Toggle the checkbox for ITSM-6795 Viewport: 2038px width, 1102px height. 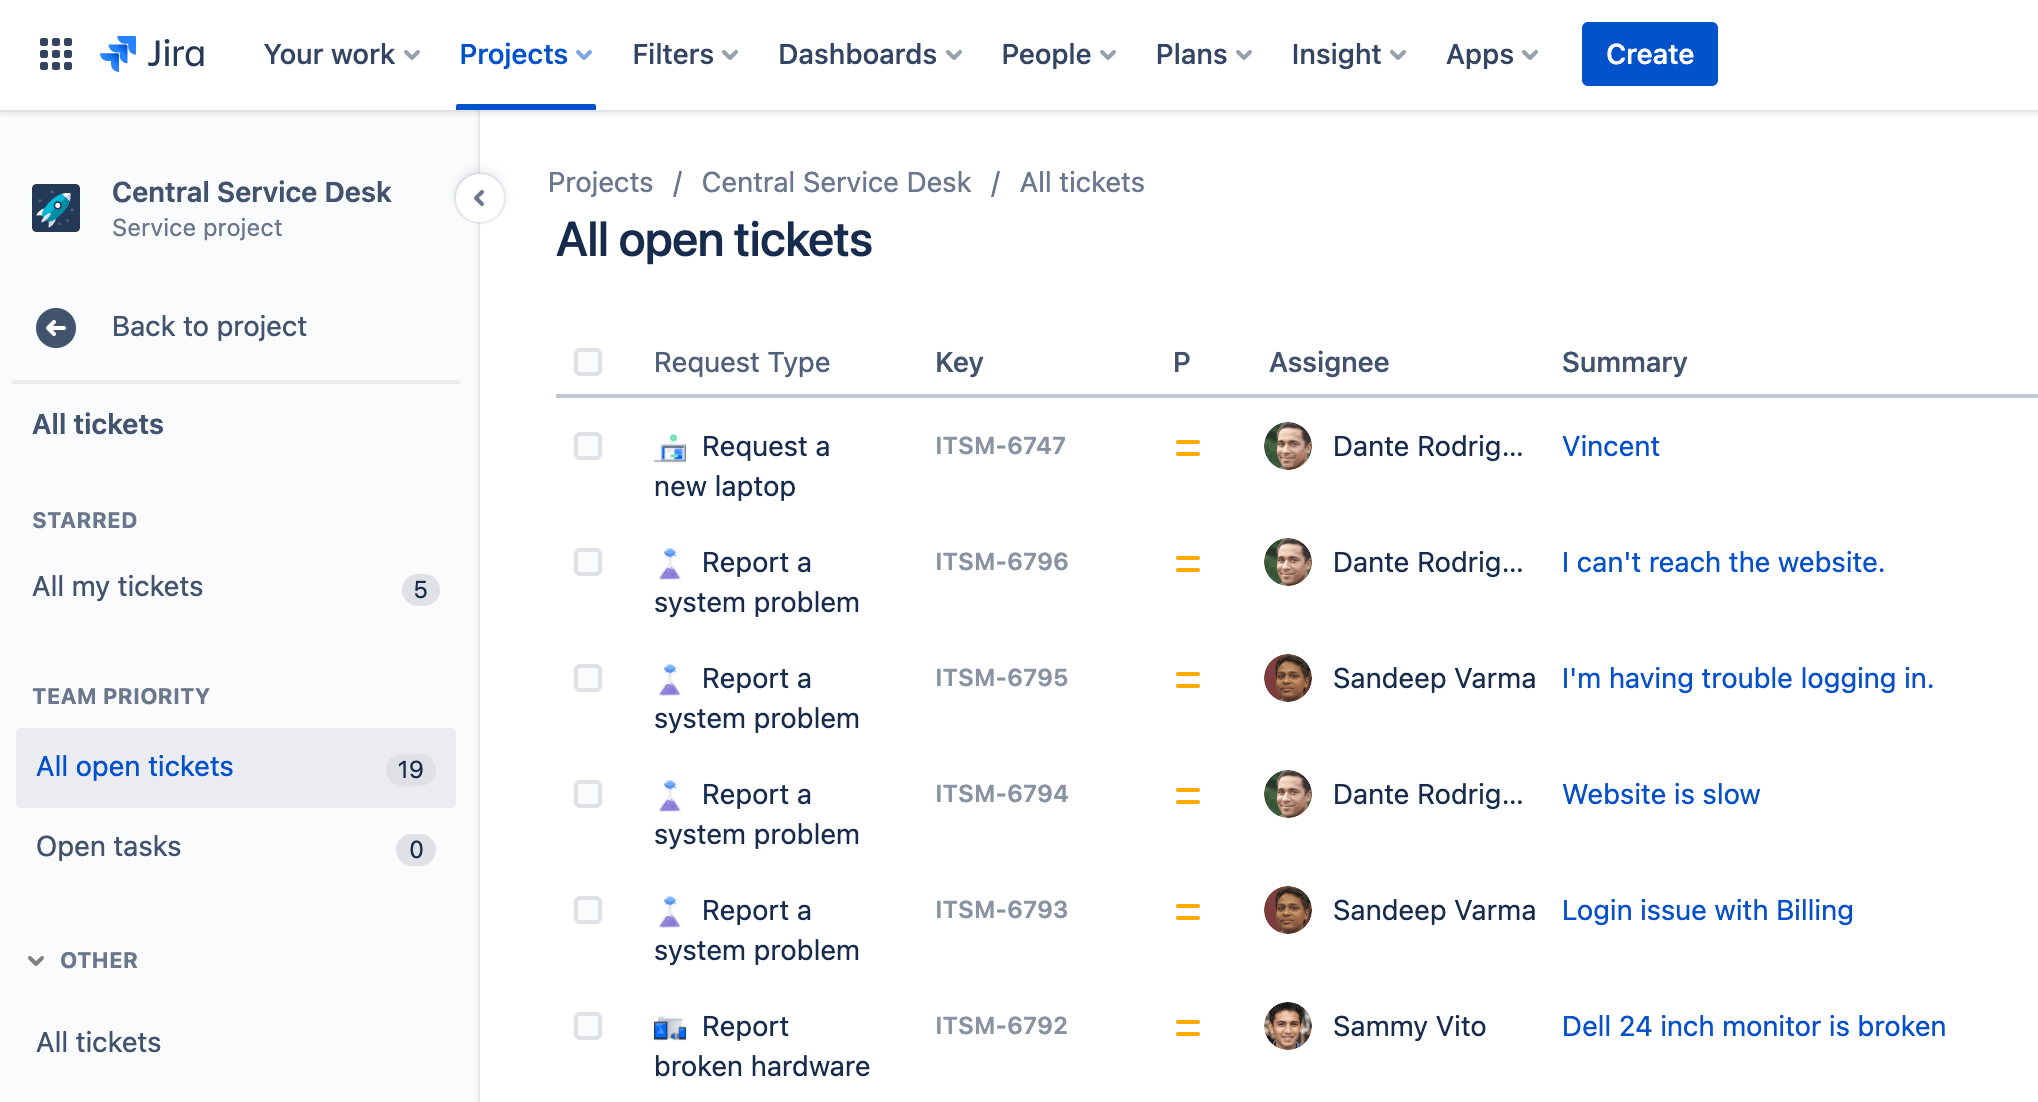[590, 677]
